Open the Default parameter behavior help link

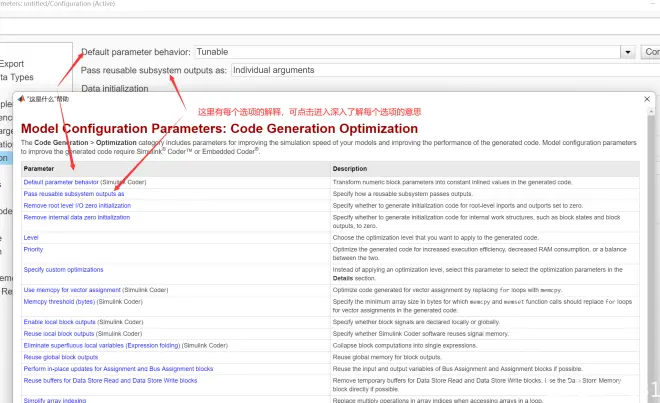pos(61,182)
